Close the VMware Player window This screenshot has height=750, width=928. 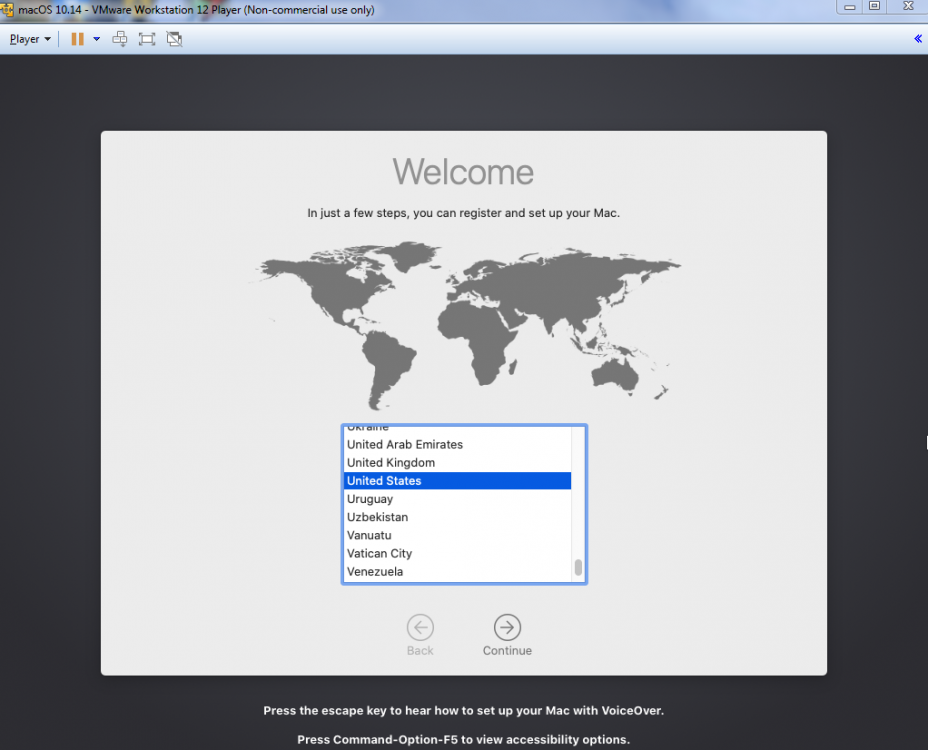[x=908, y=7]
